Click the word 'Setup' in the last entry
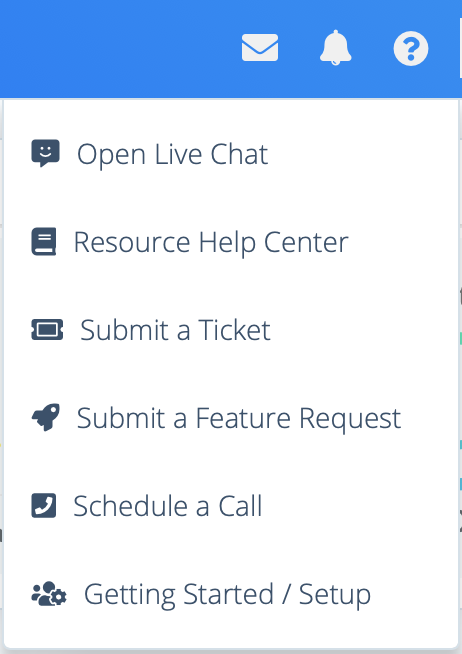The image size is (462, 654). [335, 595]
